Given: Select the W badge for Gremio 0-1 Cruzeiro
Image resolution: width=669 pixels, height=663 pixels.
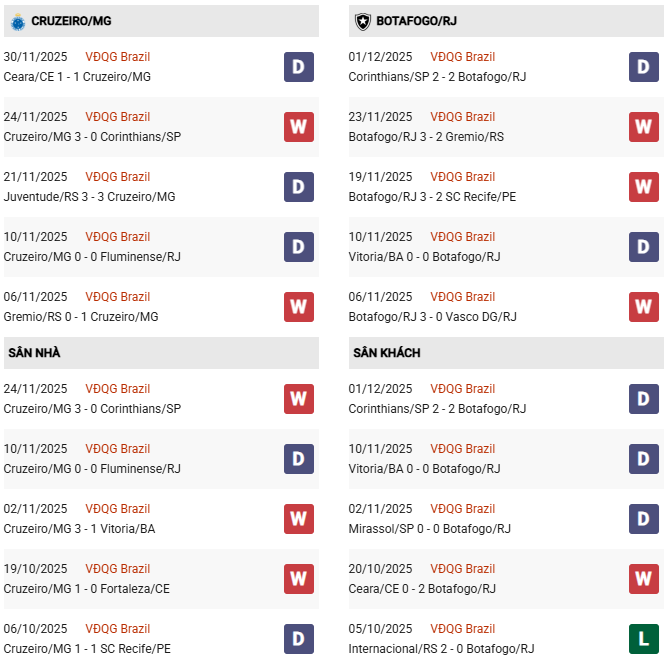Looking at the screenshot, I should 299,307.
